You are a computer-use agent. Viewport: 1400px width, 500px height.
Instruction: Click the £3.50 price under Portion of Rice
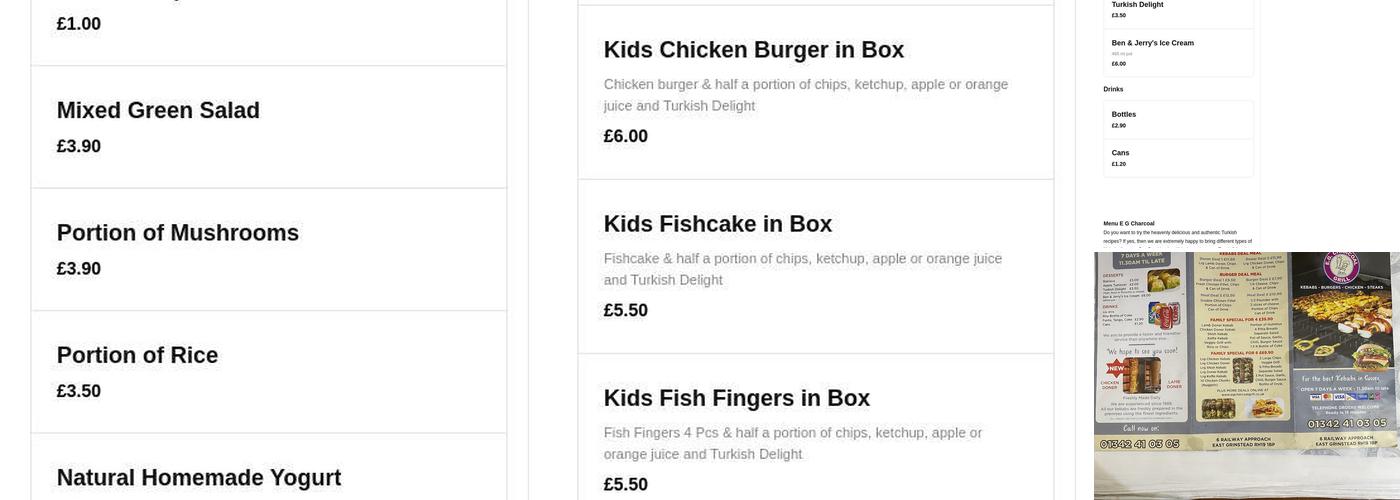(78, 391)
